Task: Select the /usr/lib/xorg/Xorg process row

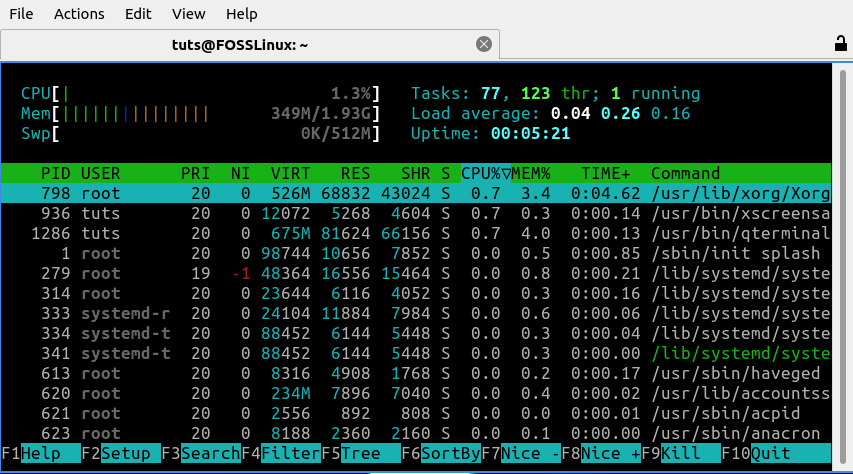Action: [416, 193]
